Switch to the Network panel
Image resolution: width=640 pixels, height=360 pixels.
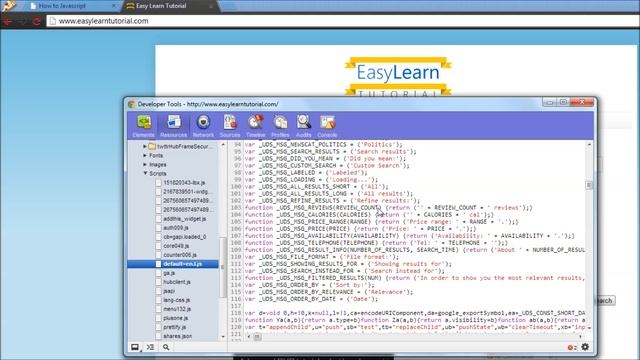click(203, 126)
